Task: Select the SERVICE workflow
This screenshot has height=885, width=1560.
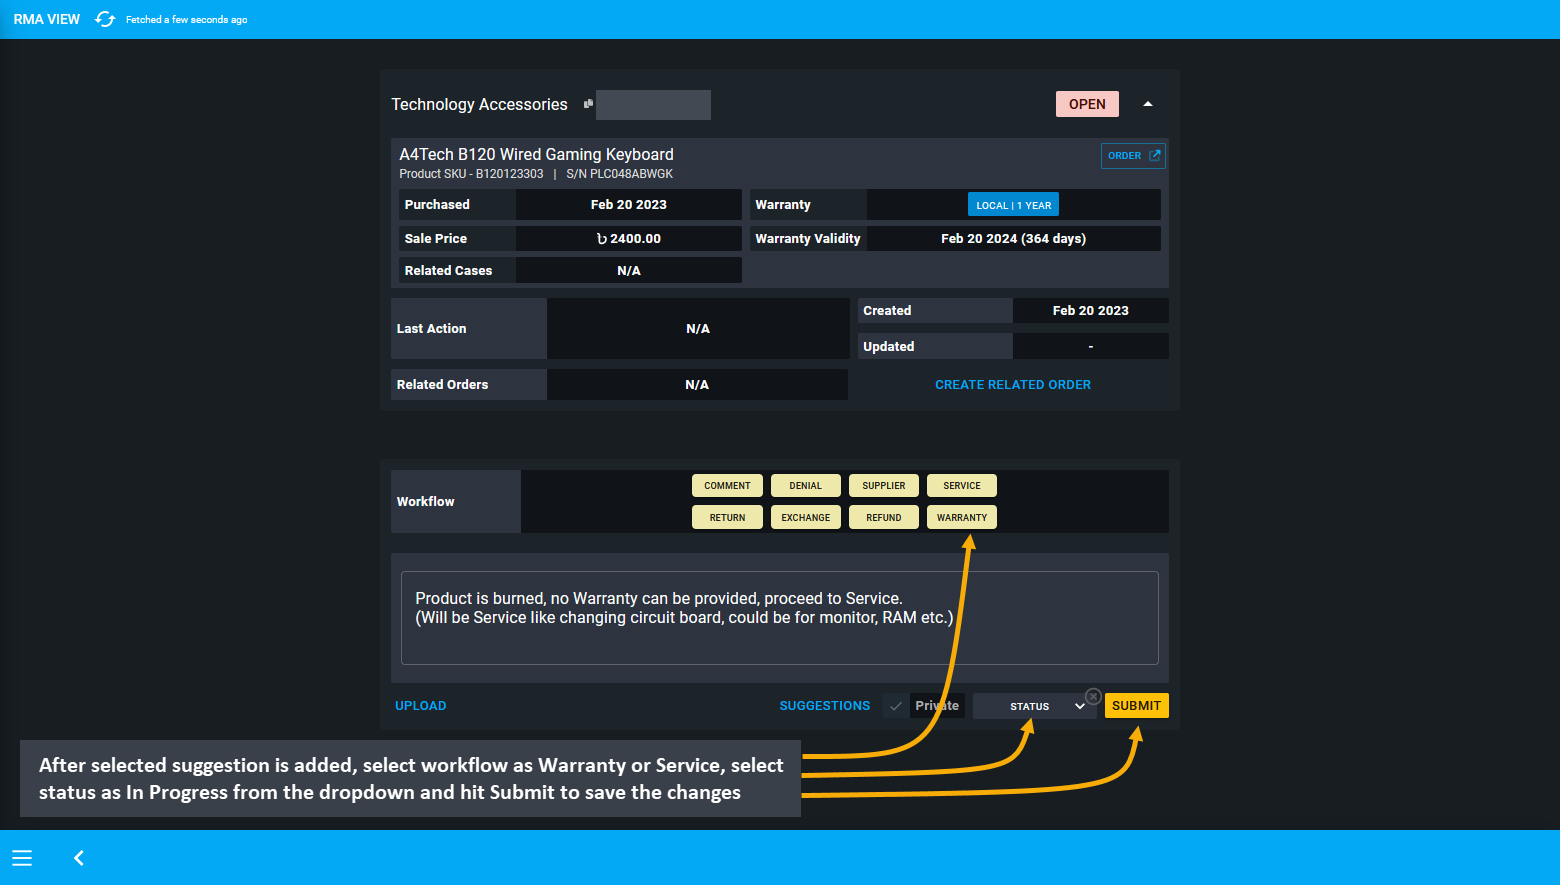Action: (x=962, y=486)
